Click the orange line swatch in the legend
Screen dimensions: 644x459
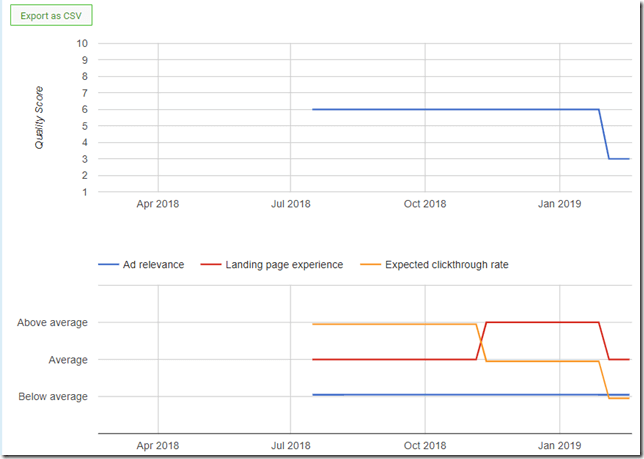click(x=370, y=265)
